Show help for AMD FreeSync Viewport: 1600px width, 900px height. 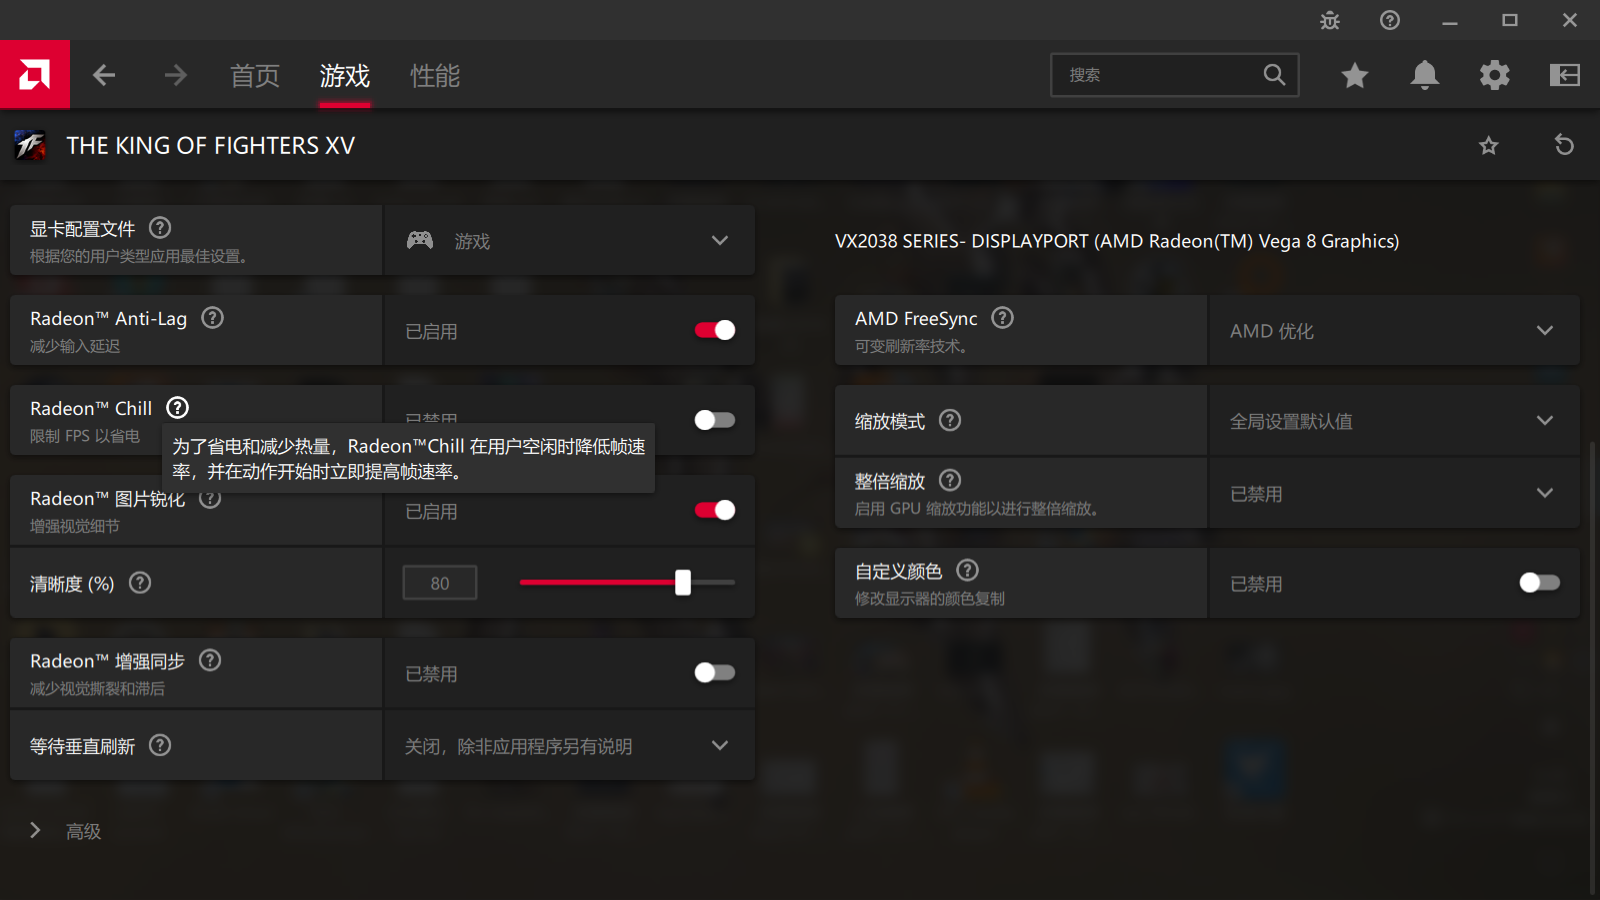(1002, 318)
